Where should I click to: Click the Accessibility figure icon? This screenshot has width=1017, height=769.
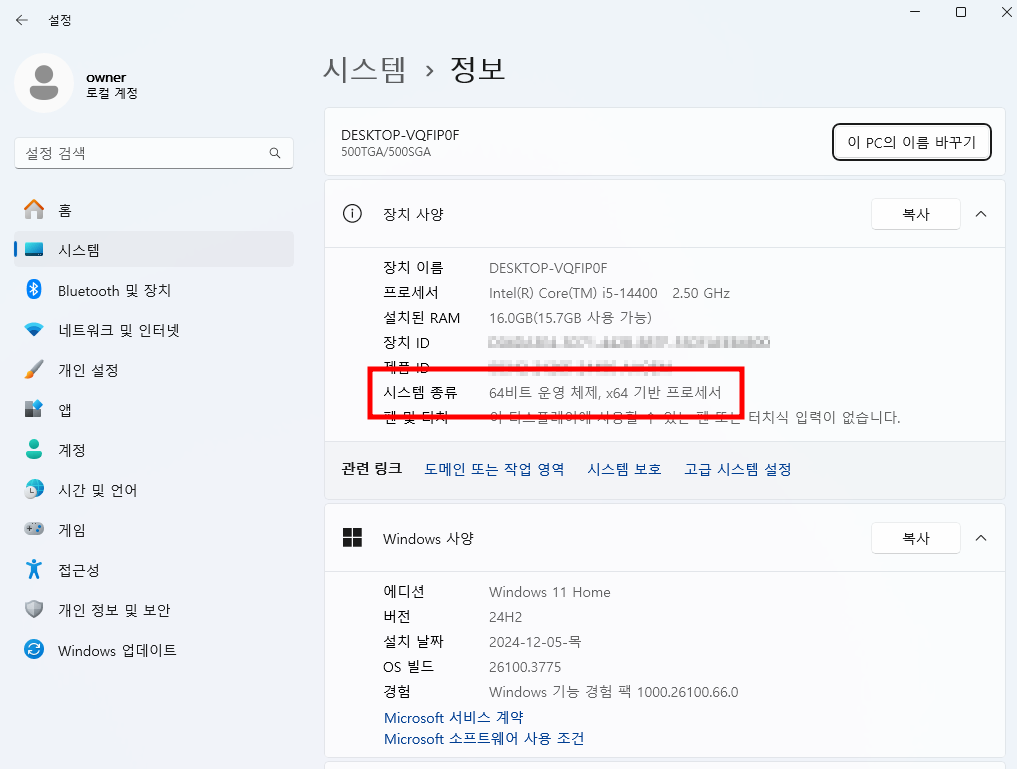click(34, 569)
